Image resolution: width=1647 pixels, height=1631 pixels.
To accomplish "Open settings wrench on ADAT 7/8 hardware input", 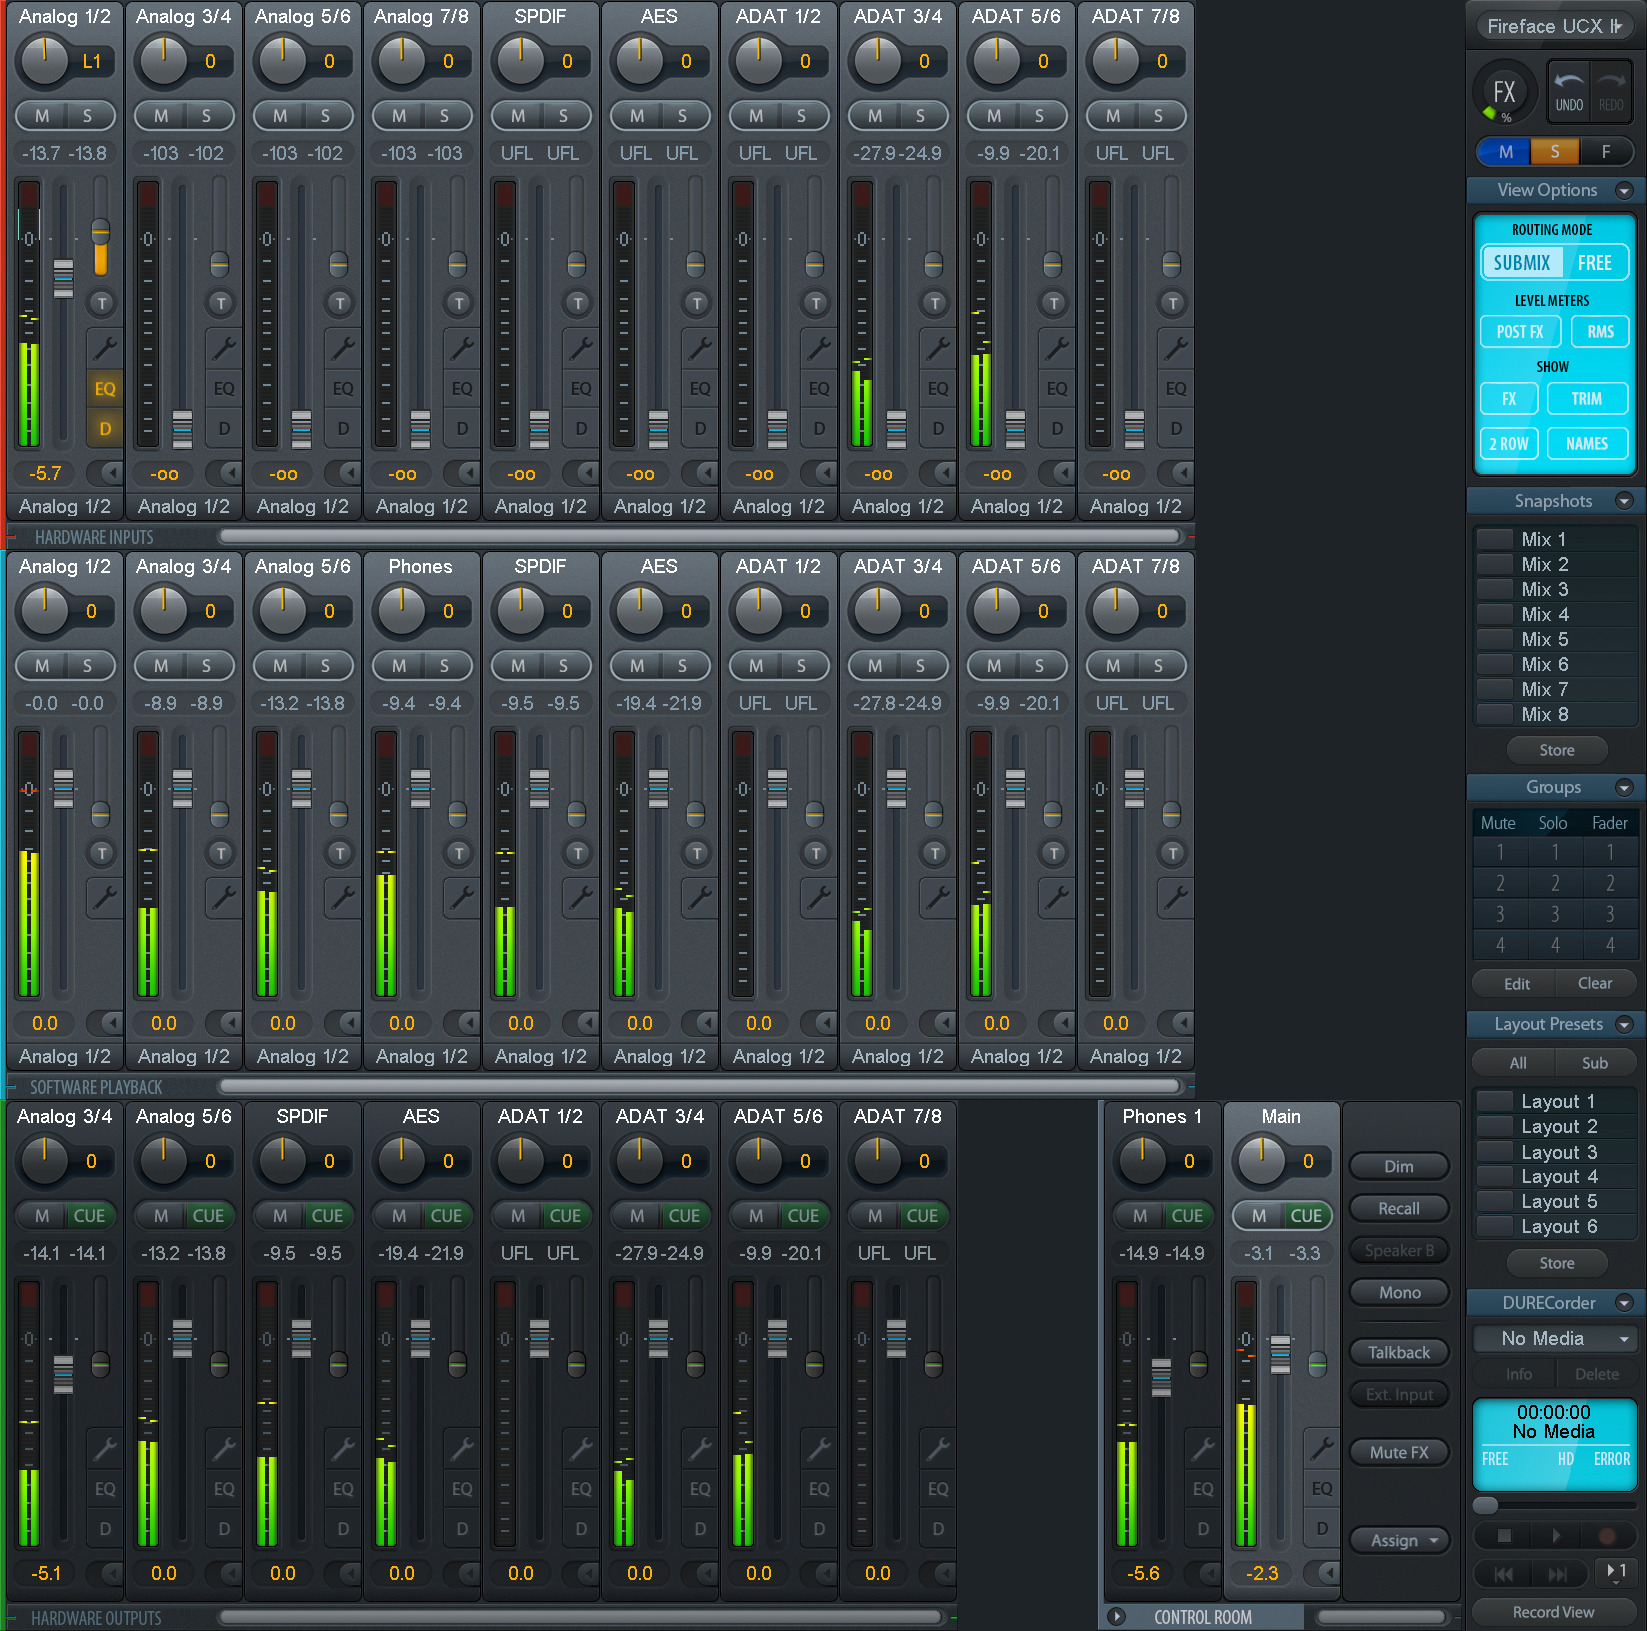I will coord(1175,347).
